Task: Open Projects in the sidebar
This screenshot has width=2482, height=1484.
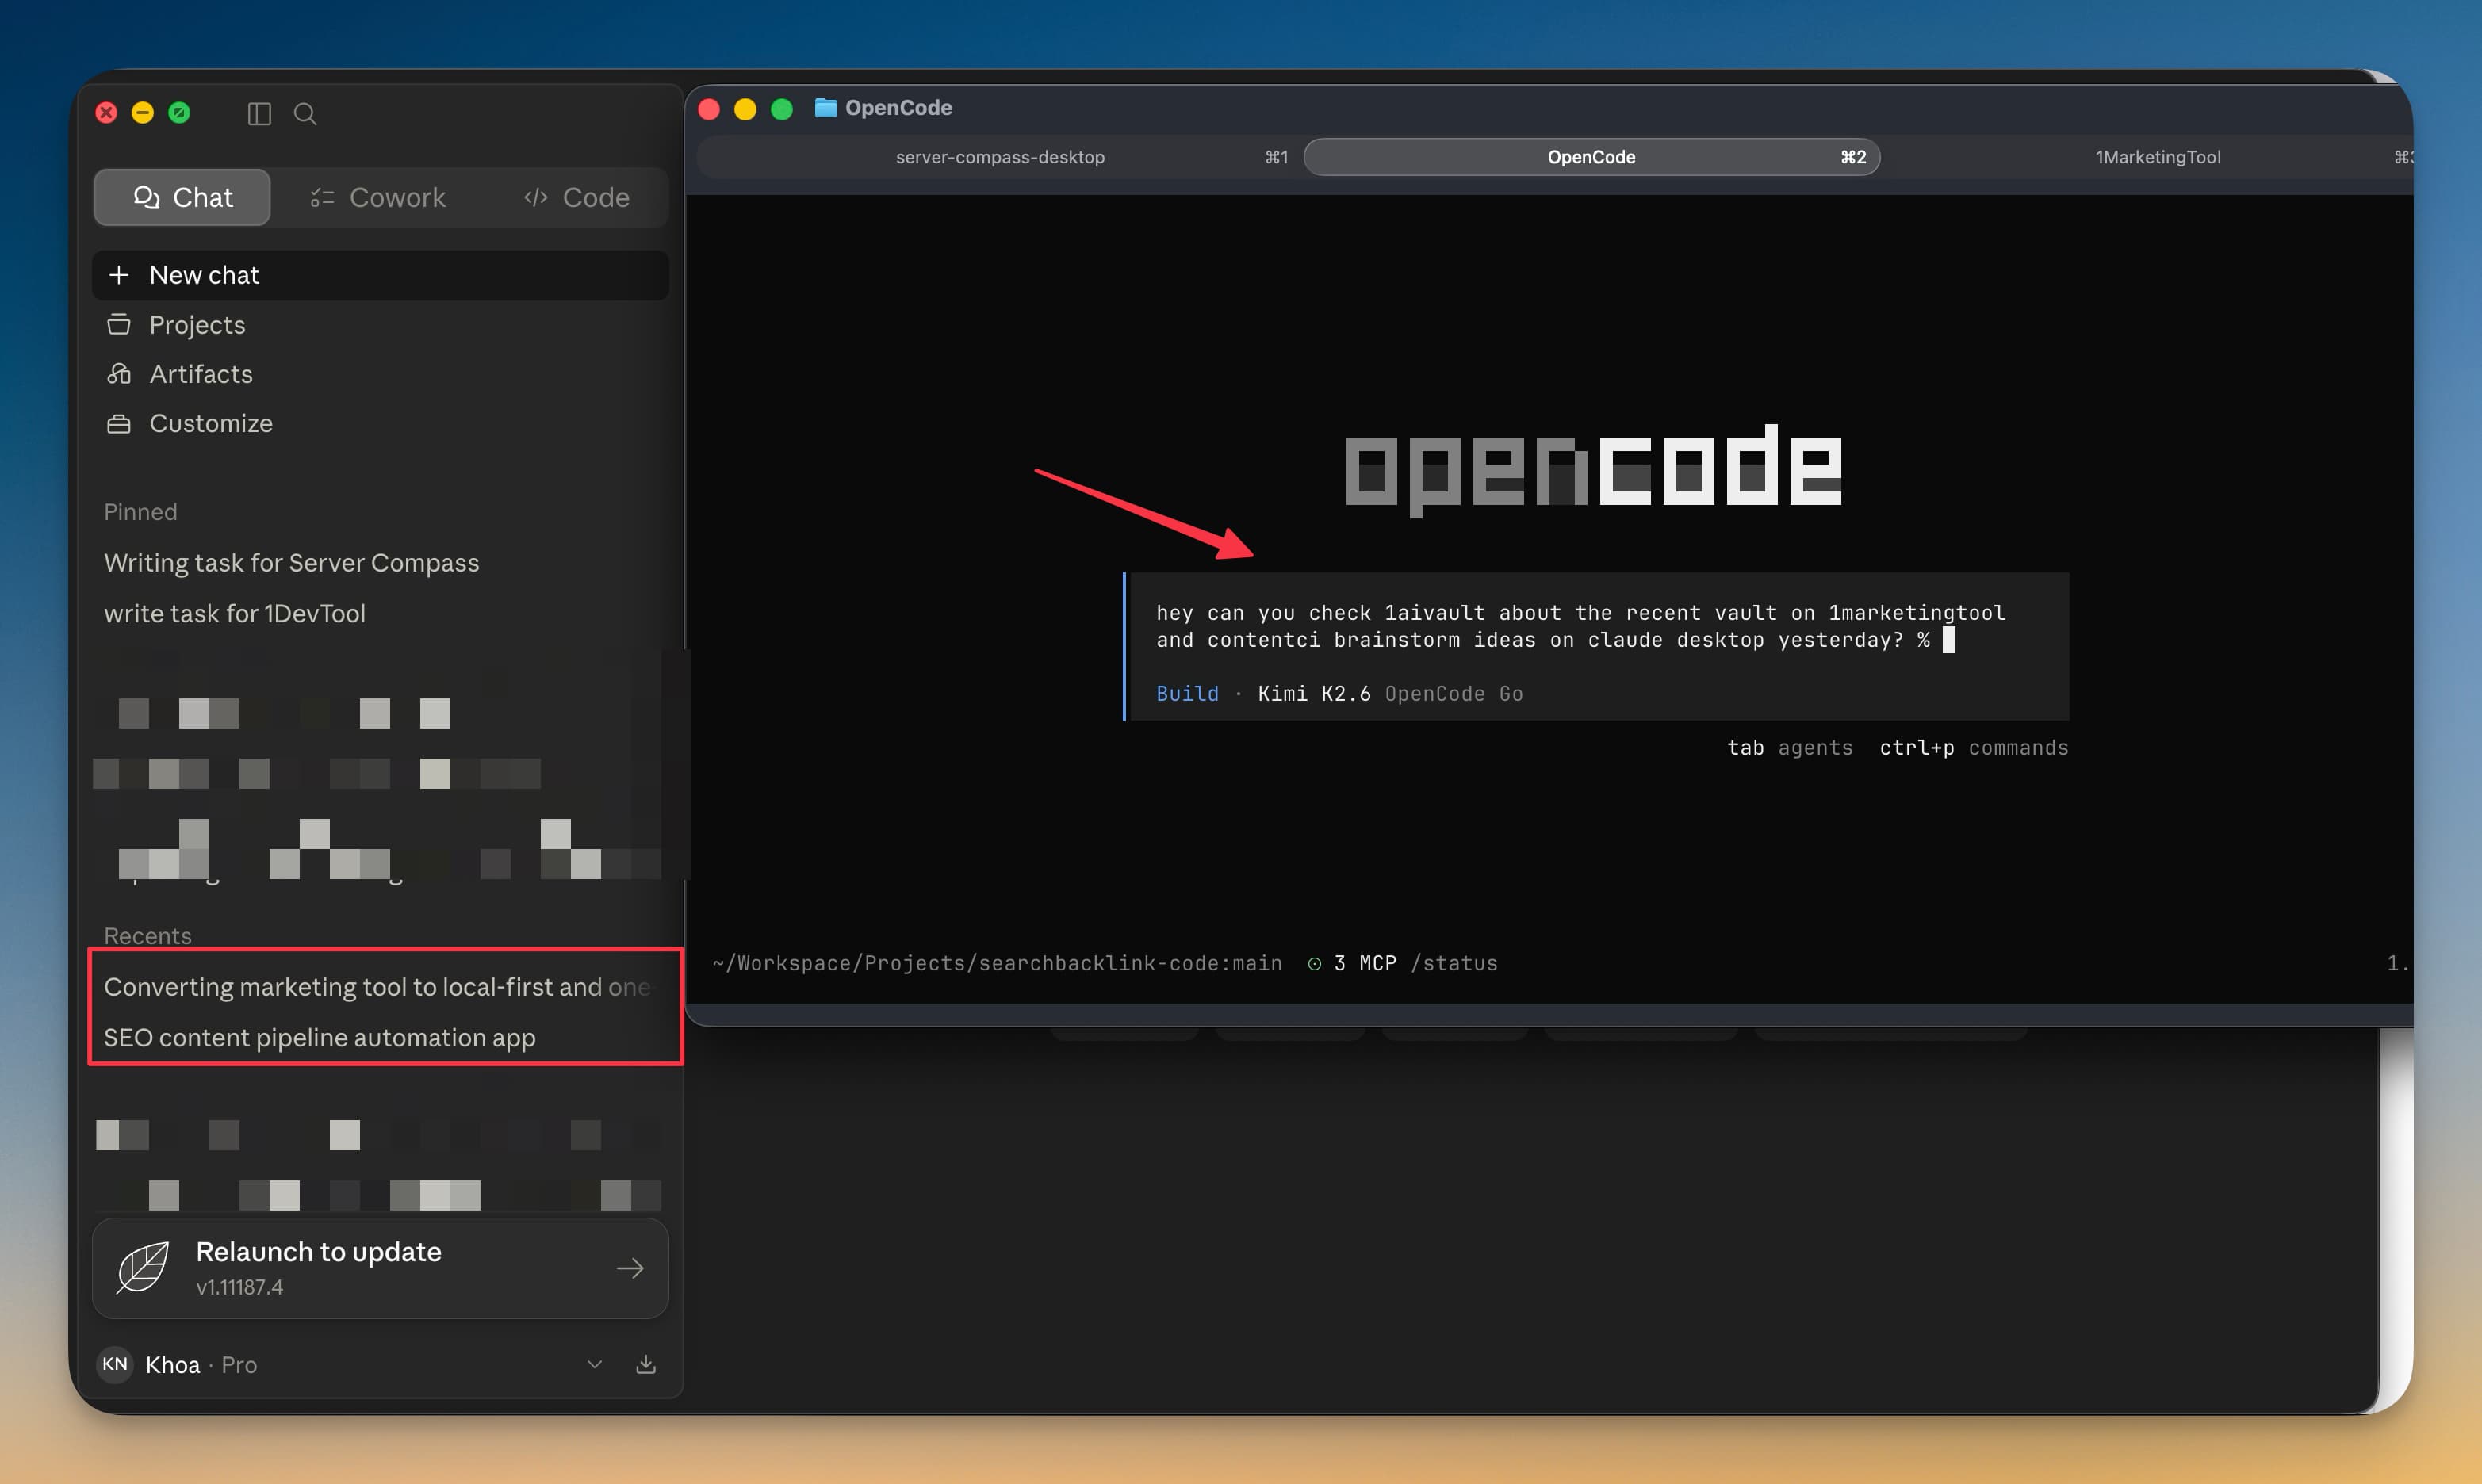Action: pyautogui.click(x=380, y=325)
